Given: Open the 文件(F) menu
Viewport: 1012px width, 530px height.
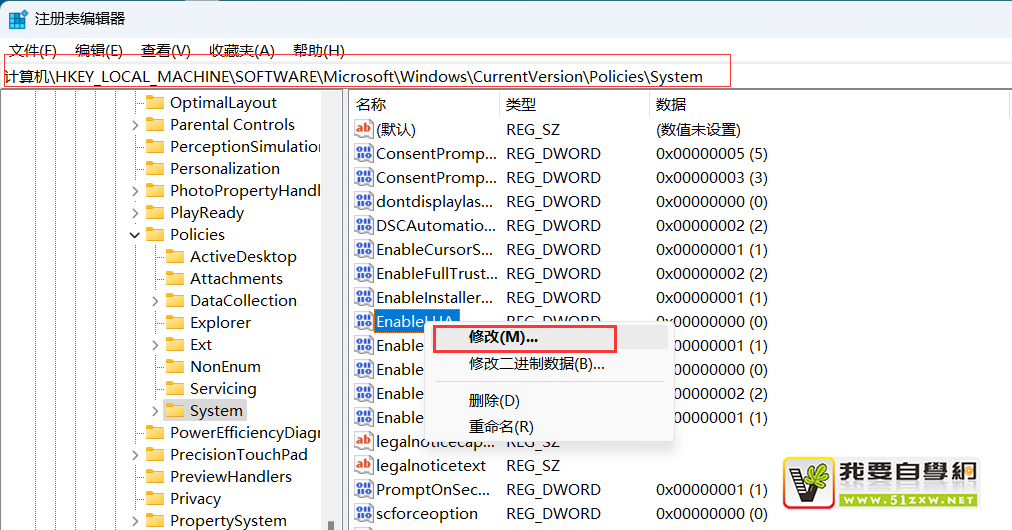Looking at the screenshot, I should pyautogui.click(x=33, y=51).
